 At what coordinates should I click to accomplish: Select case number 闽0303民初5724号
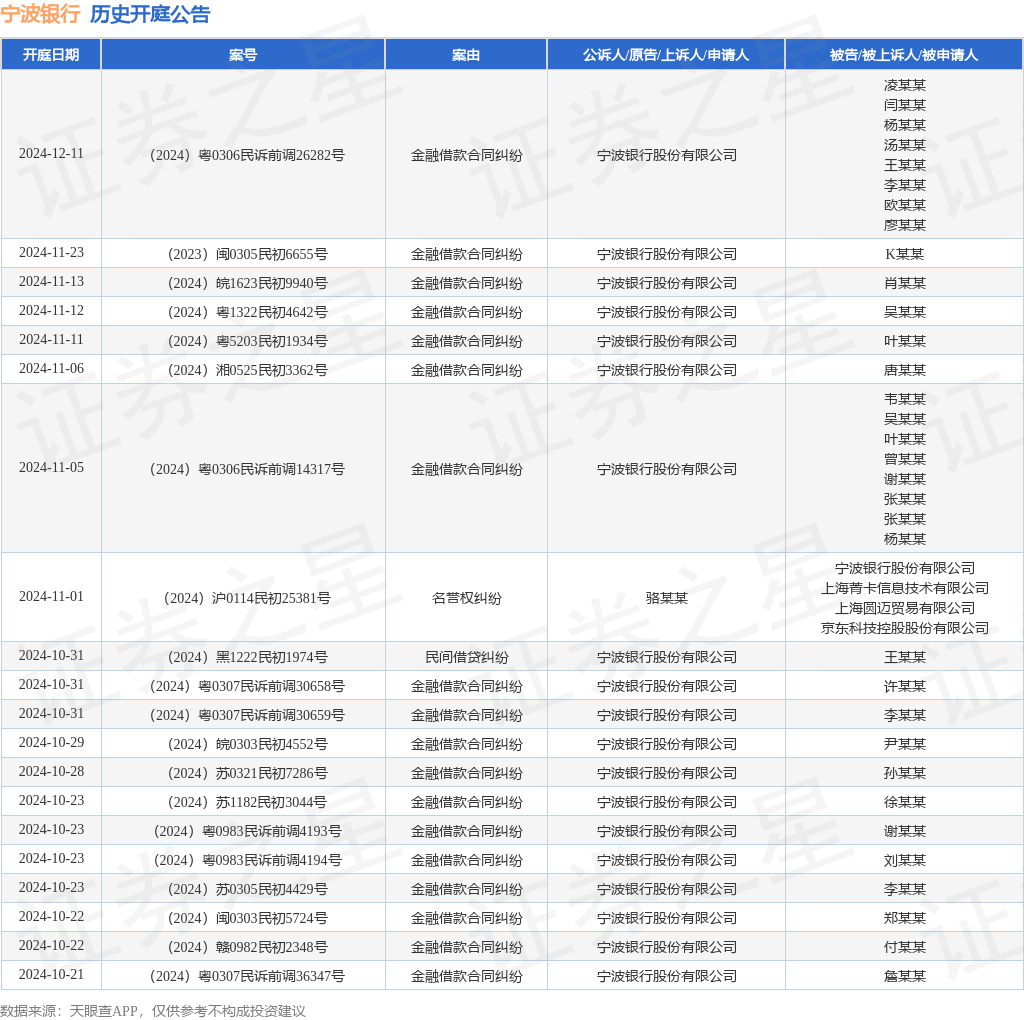tap(248, 918)
